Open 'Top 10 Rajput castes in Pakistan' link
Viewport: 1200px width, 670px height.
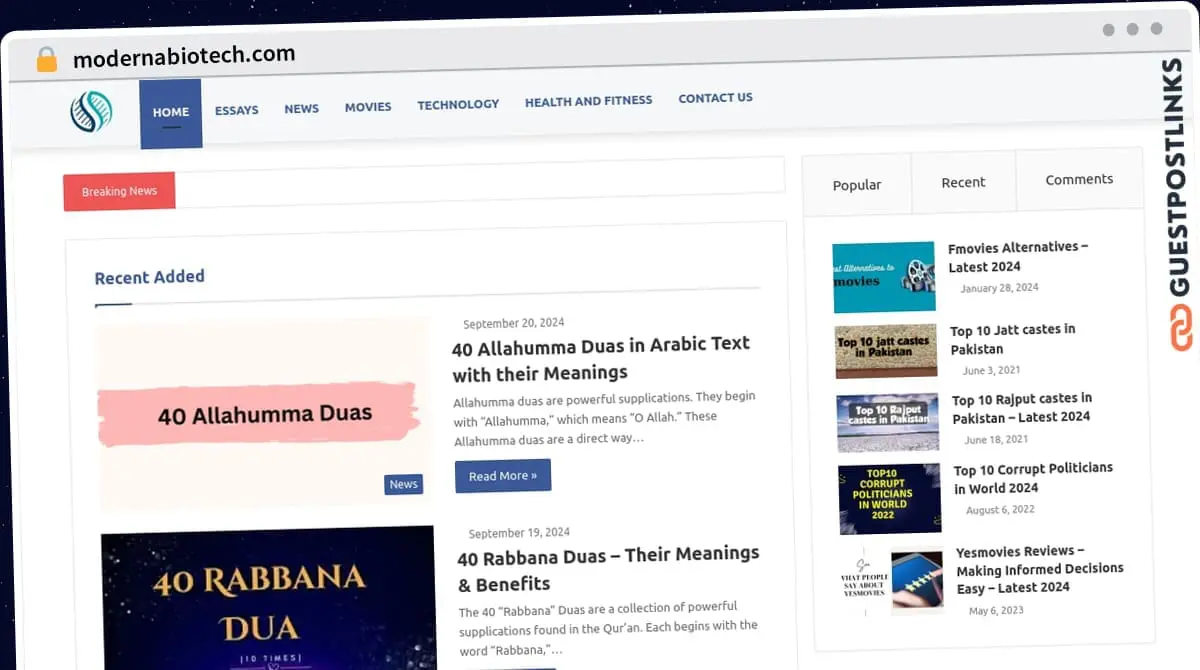tap(1022, 407)
